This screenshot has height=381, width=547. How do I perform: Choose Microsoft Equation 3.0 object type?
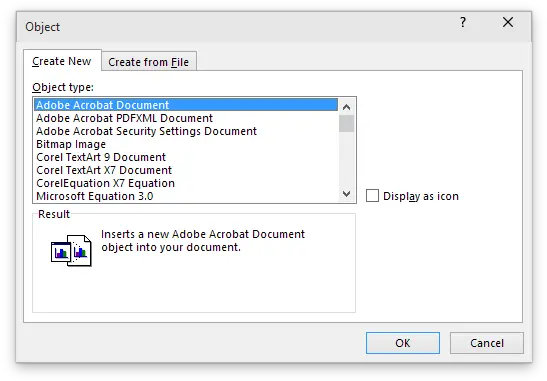186,196
